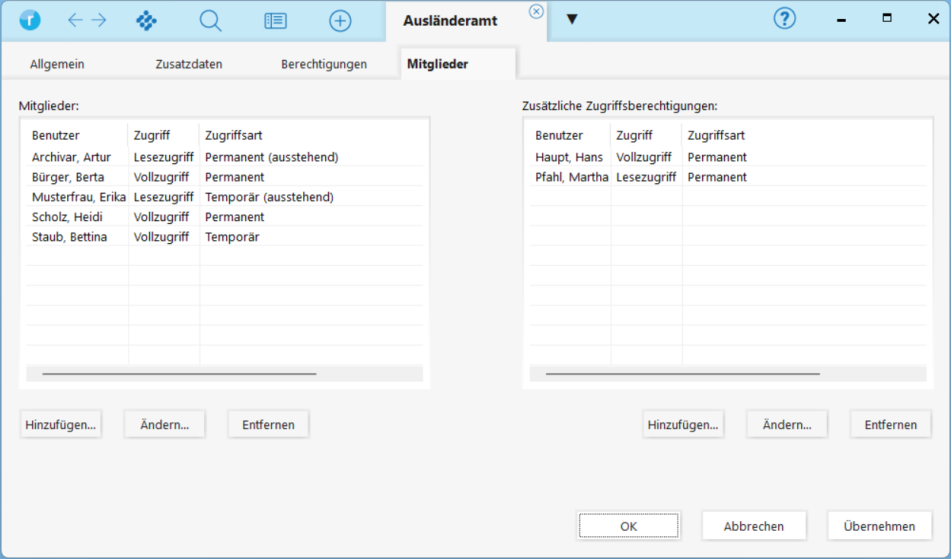Open help via the question mark icon
951x559 pixels.
[785, 19]
